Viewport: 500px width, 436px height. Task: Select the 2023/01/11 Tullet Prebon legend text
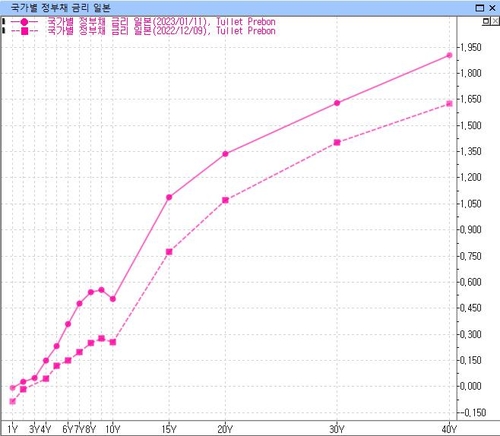[161, 22]
